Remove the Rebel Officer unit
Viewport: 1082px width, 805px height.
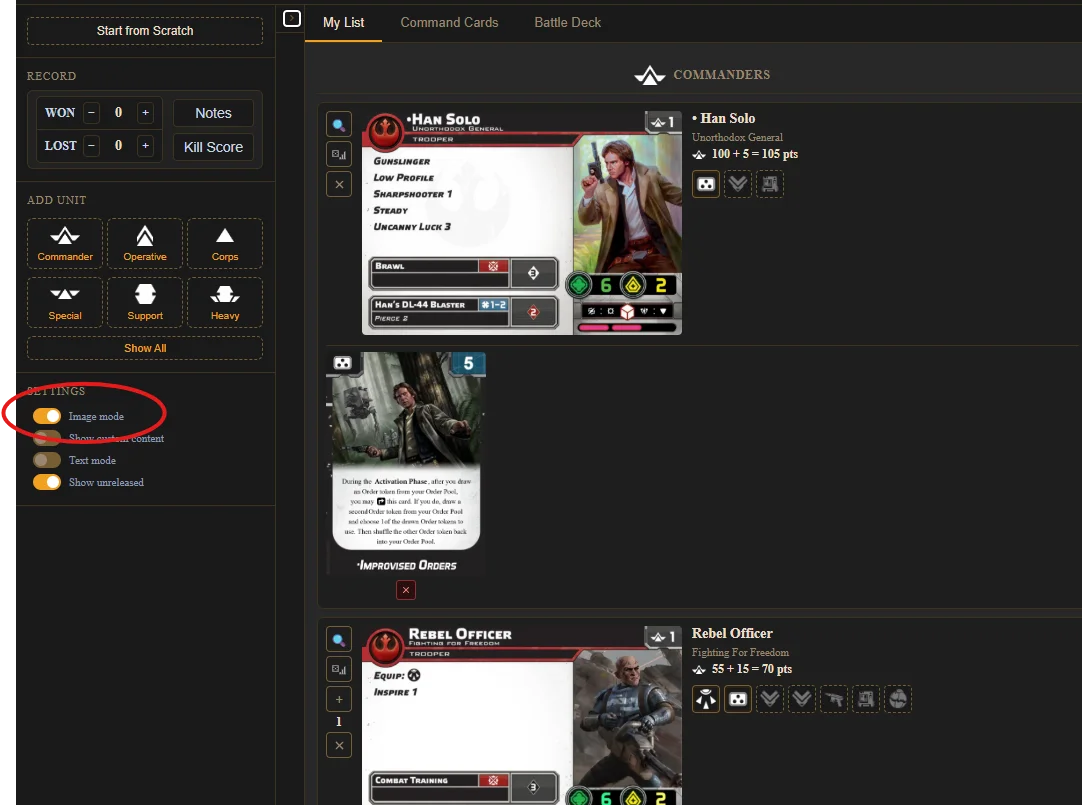tap(339, 745)
